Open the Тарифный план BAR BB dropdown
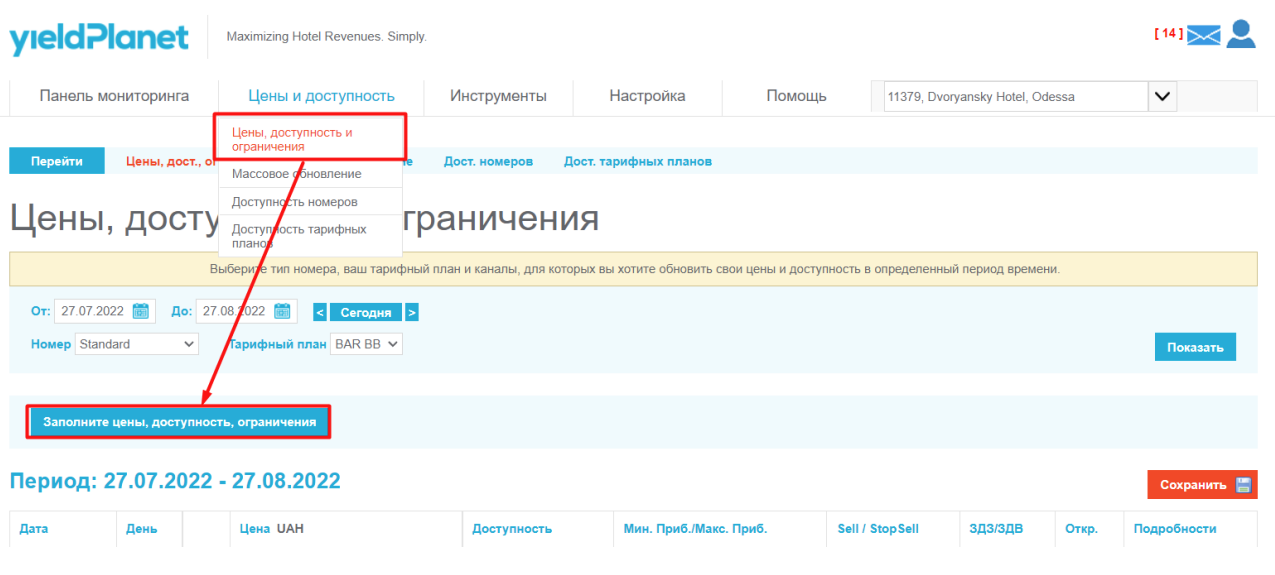Screen dimensions: 1275x575 click(x=366, y=344)
